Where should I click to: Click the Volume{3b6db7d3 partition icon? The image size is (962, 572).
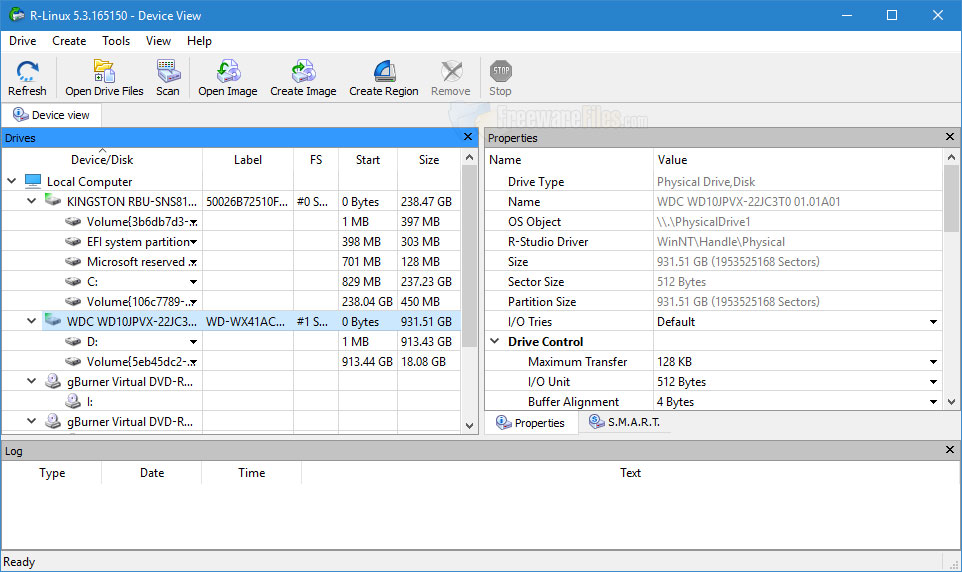click(73, 221)
